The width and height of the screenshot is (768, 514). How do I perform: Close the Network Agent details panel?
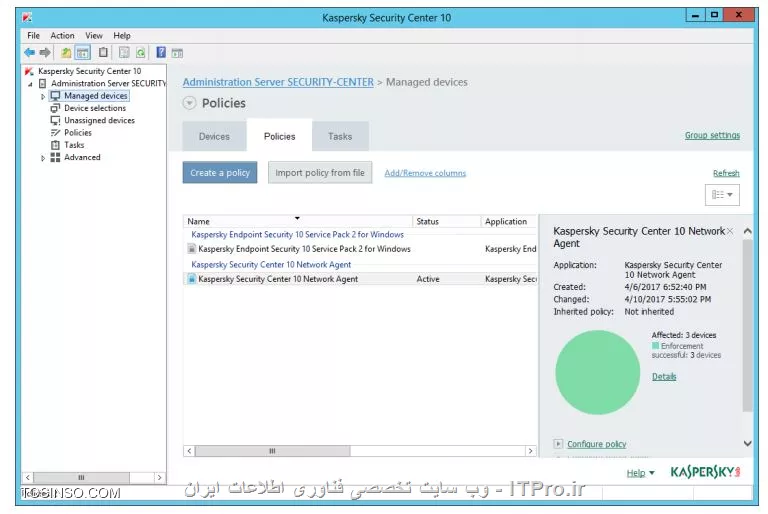click(x=730, y=231)
